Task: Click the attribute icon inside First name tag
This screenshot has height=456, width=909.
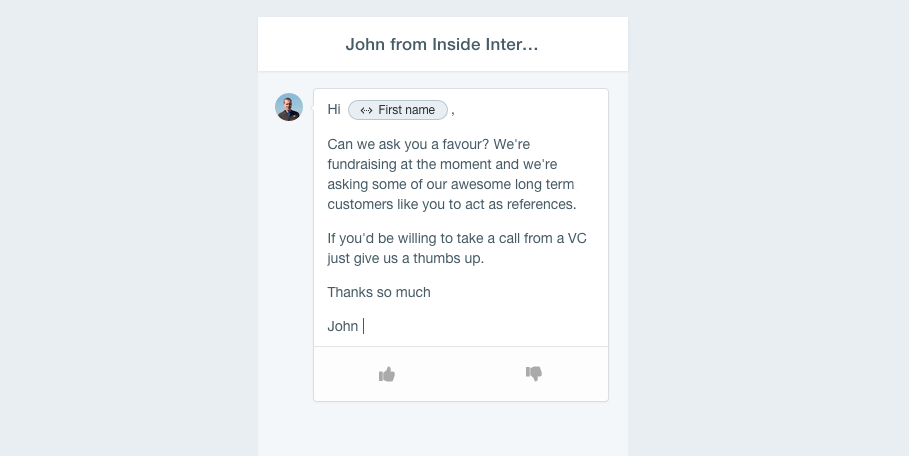Action: coord(366,110)
